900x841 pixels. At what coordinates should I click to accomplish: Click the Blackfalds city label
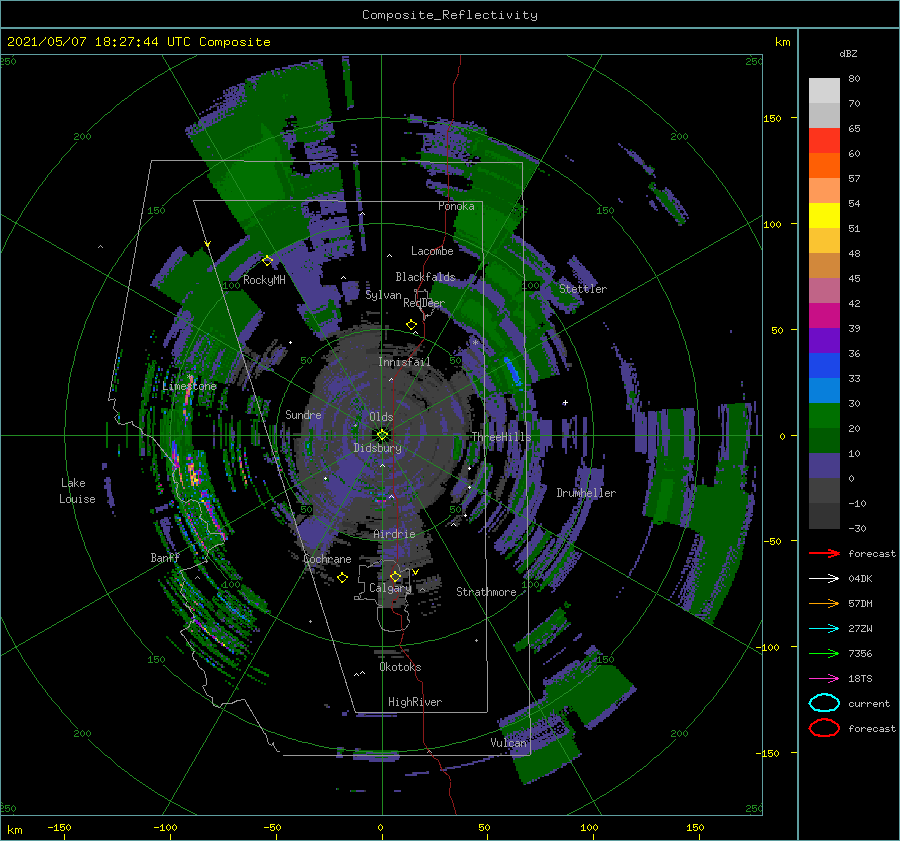(425, 277)
